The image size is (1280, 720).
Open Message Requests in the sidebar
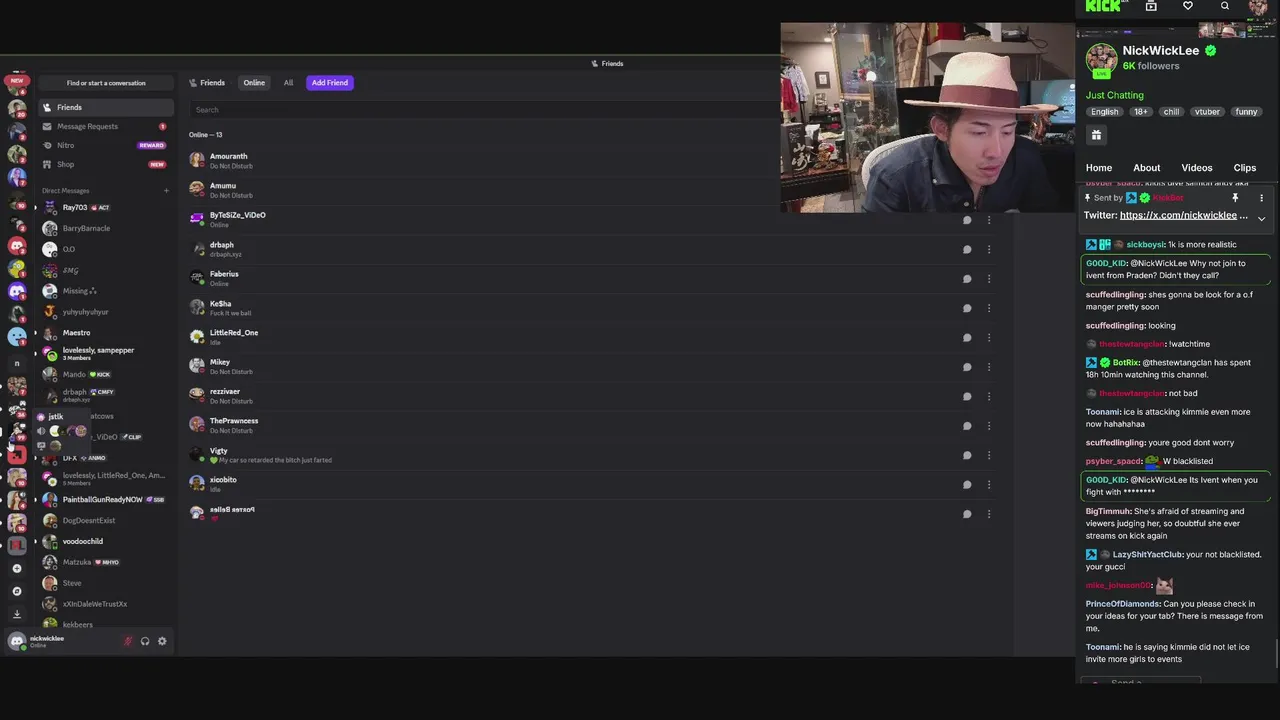pos(106,126)
